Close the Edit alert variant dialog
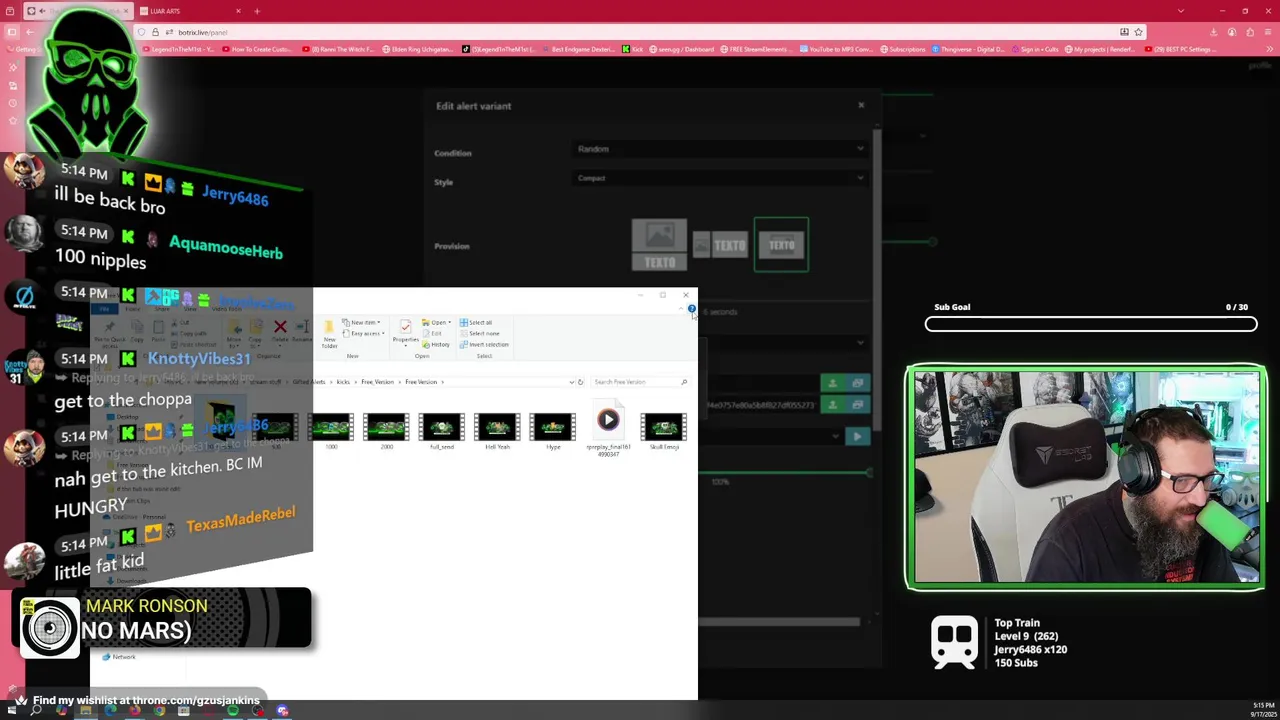The width and height of the screenshot is (1280, 720). click(861, 105)
